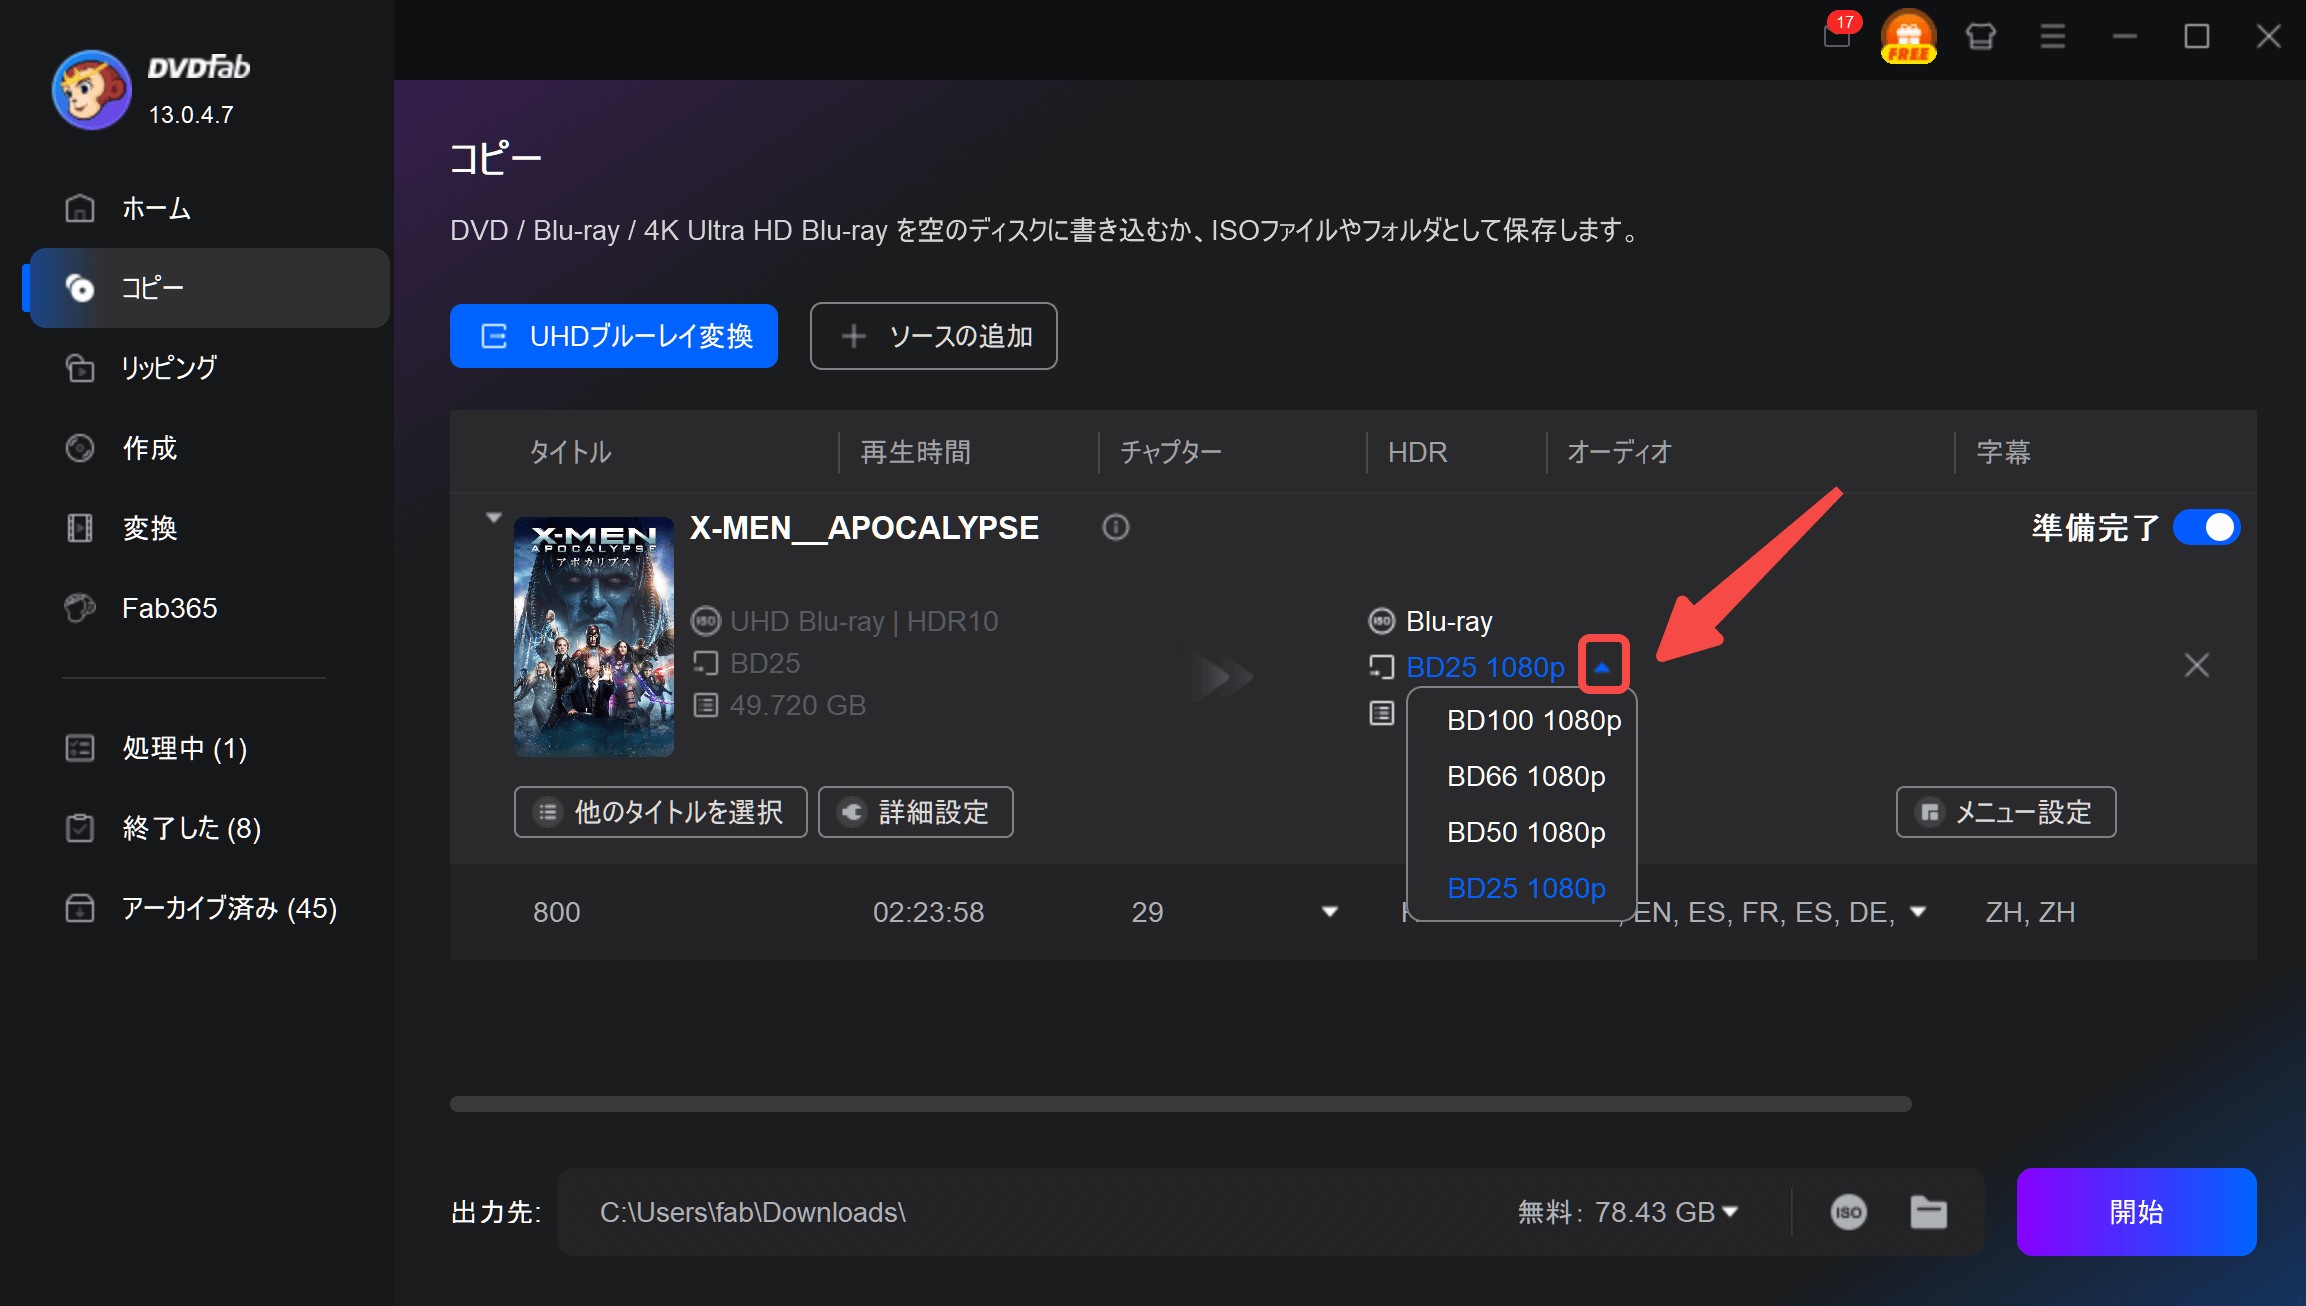Start the copy with 開始 button

2136,1212
